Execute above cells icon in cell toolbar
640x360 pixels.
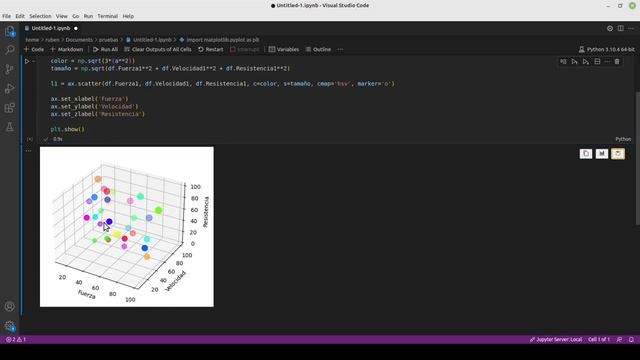[574, 62]
